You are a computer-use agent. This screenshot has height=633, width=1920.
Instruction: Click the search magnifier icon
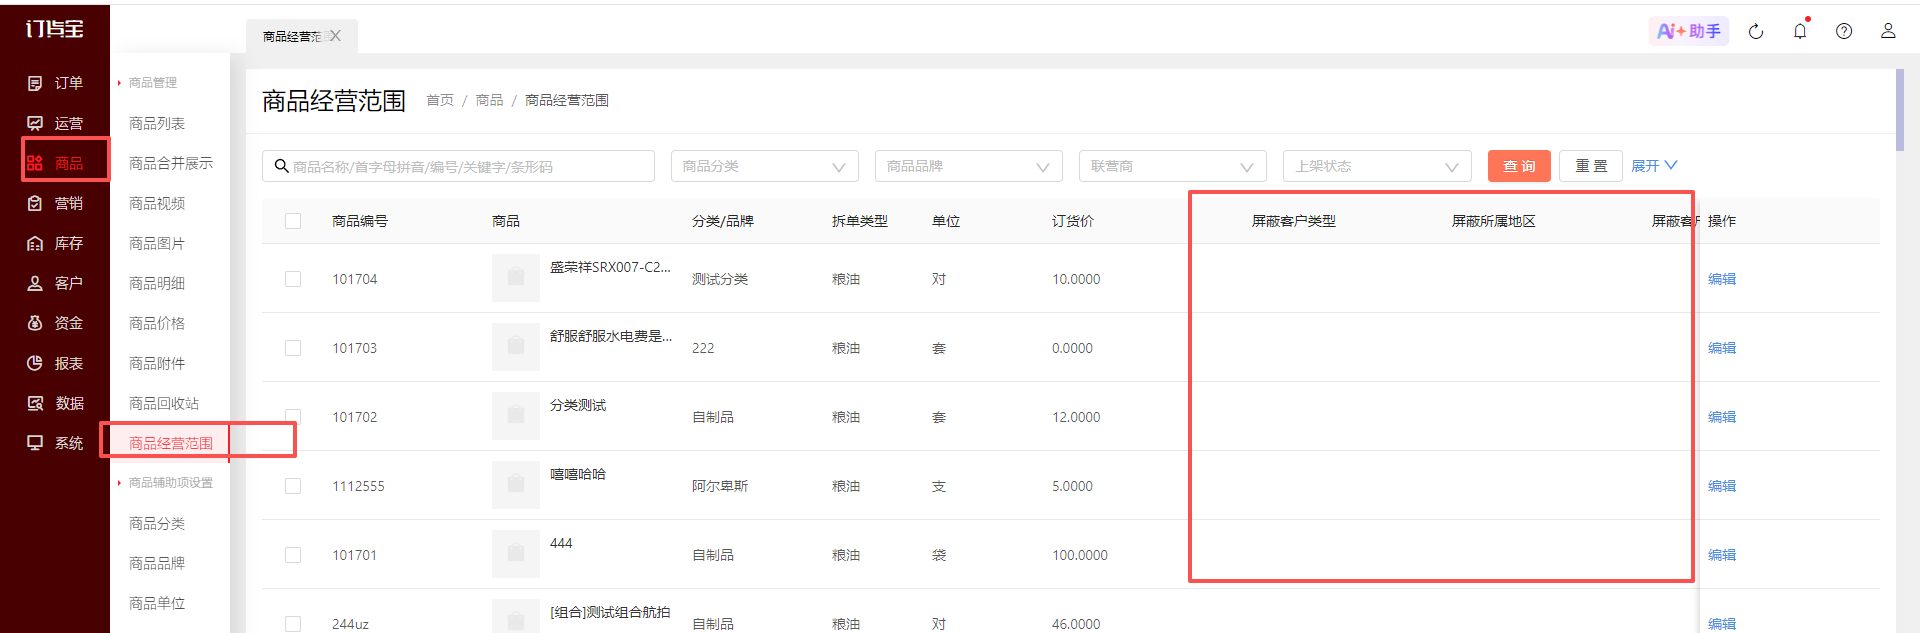coord(282,166)
